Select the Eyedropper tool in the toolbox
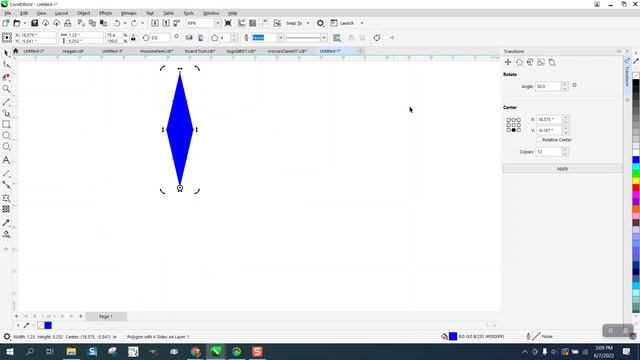 pos(6,223)
